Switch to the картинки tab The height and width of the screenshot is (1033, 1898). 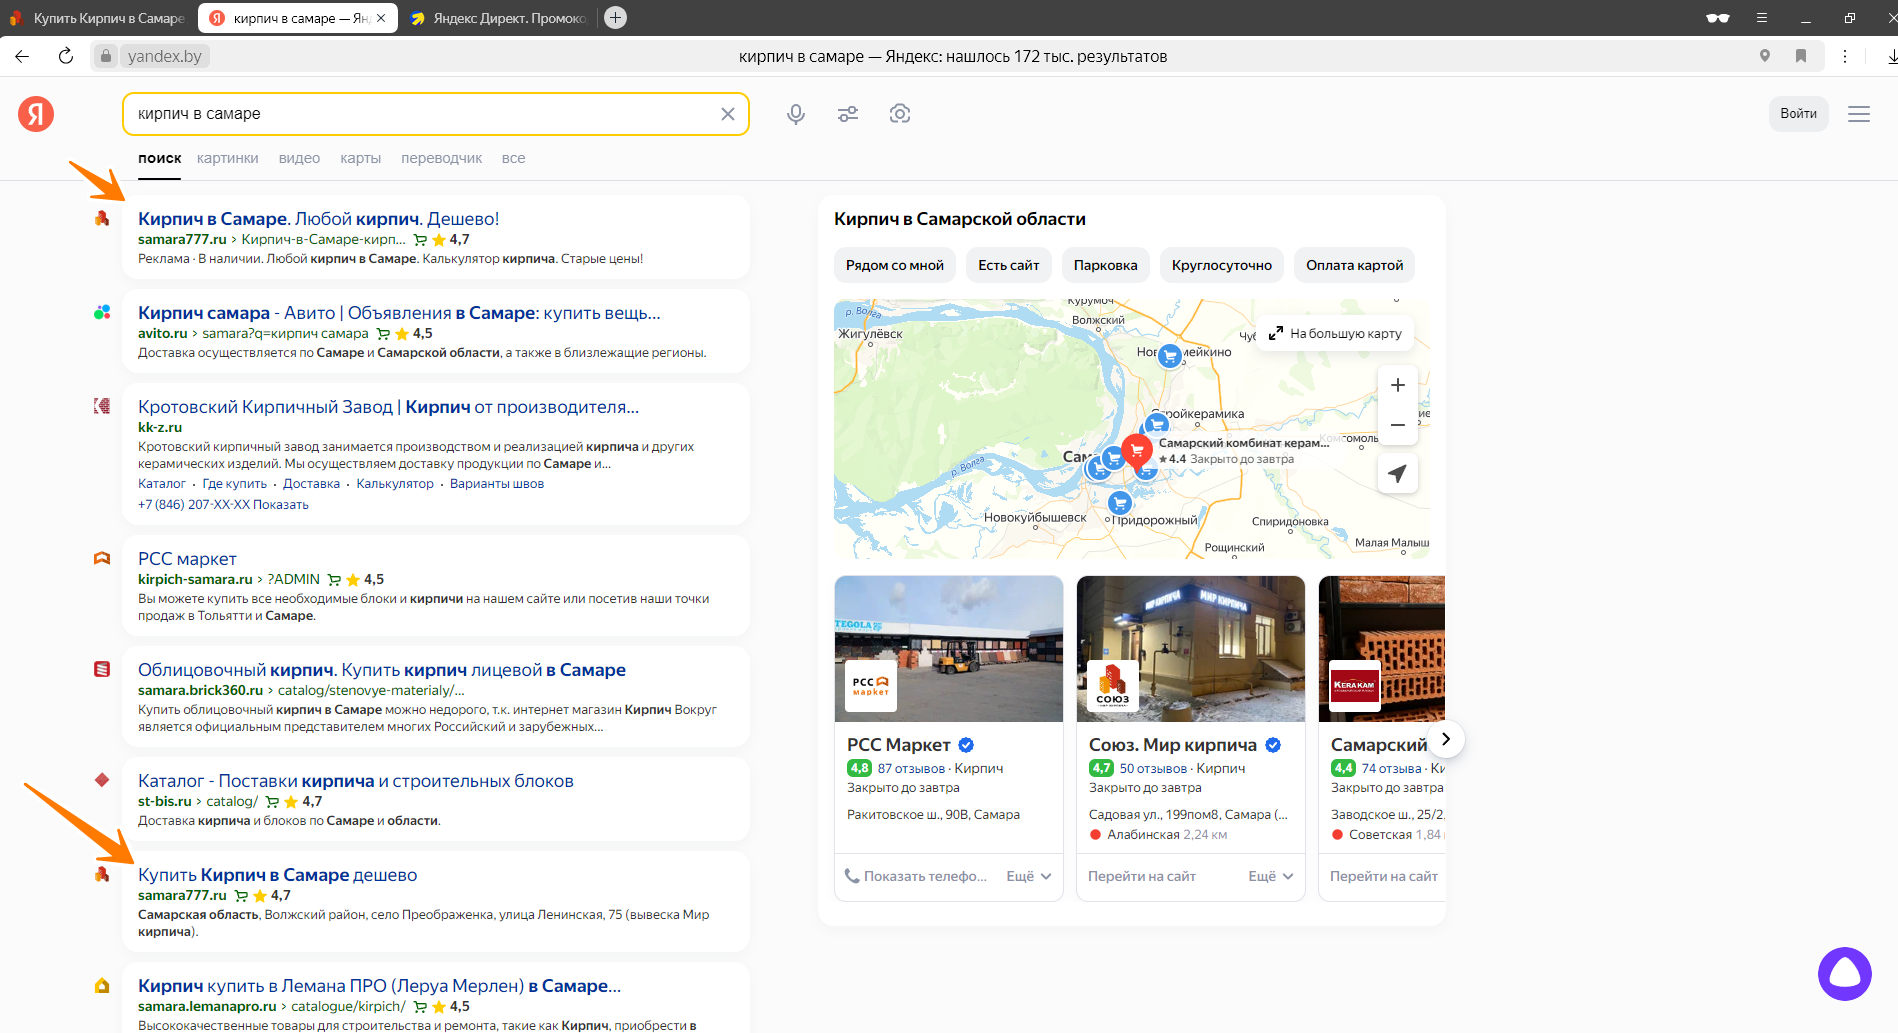pos(228,158)
